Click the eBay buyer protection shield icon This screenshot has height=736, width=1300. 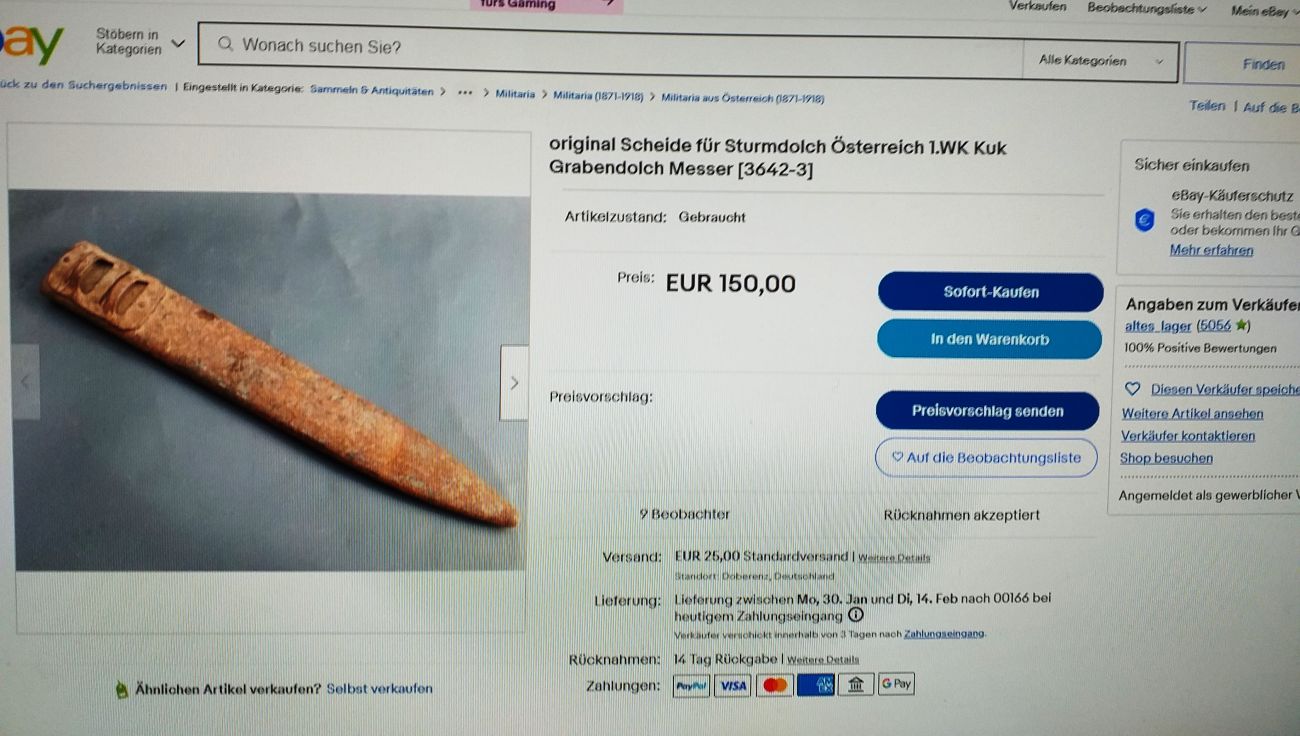(1144, 221)
